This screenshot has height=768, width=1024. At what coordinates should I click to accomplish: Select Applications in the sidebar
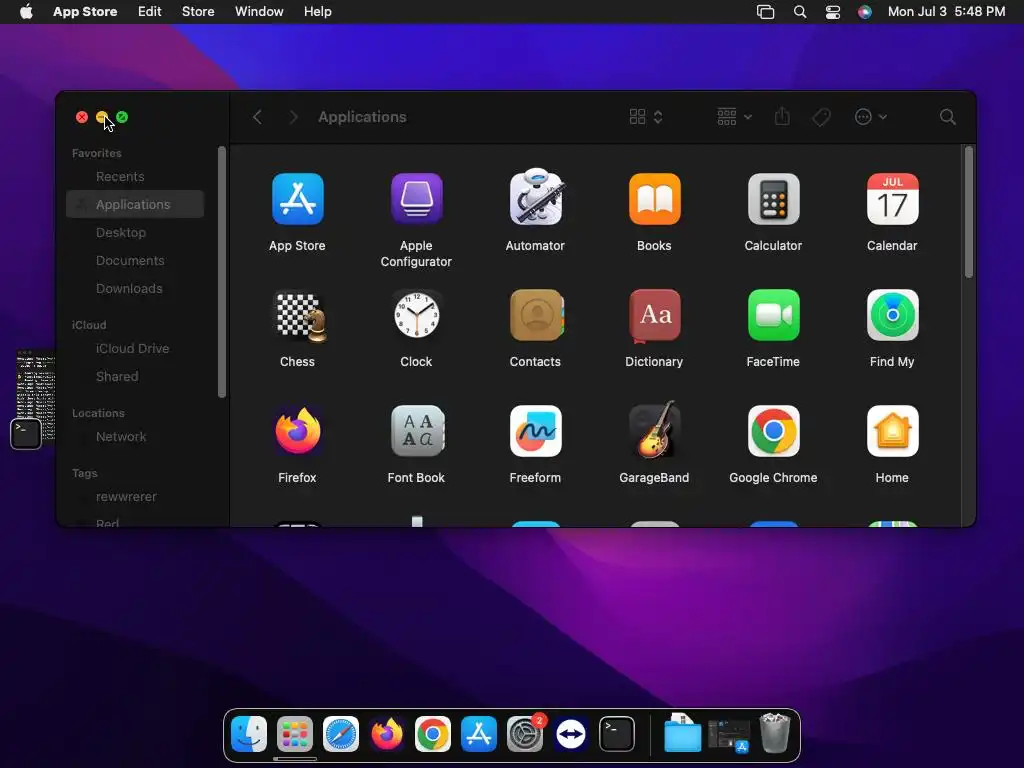[135, 204]
